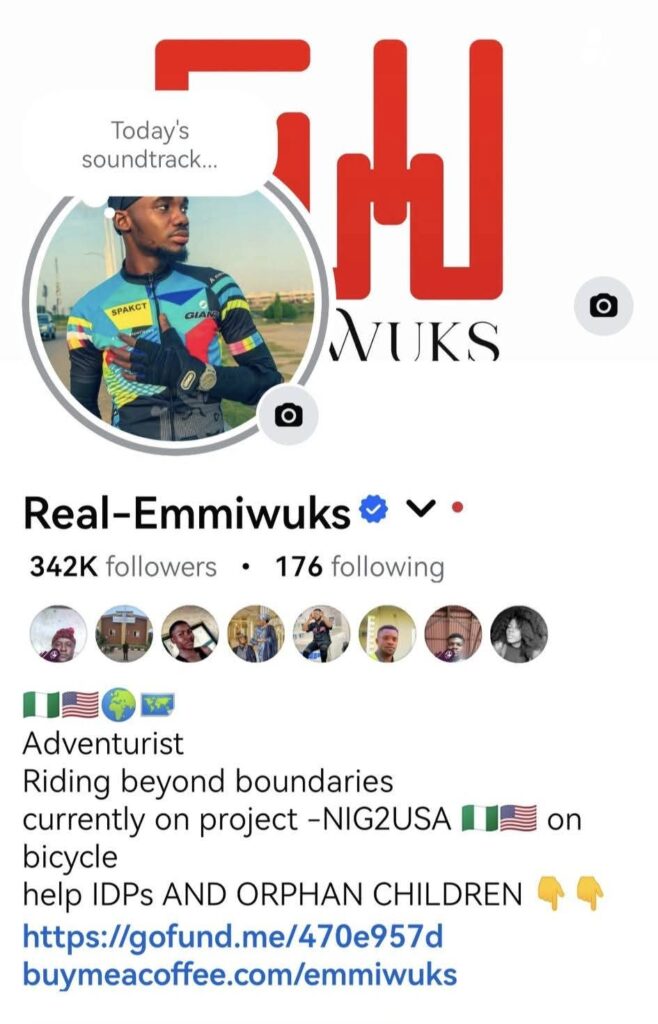Open the gofund.me/470e957d link
Viewport: 658px width, 1024px height.
(233, 936)
